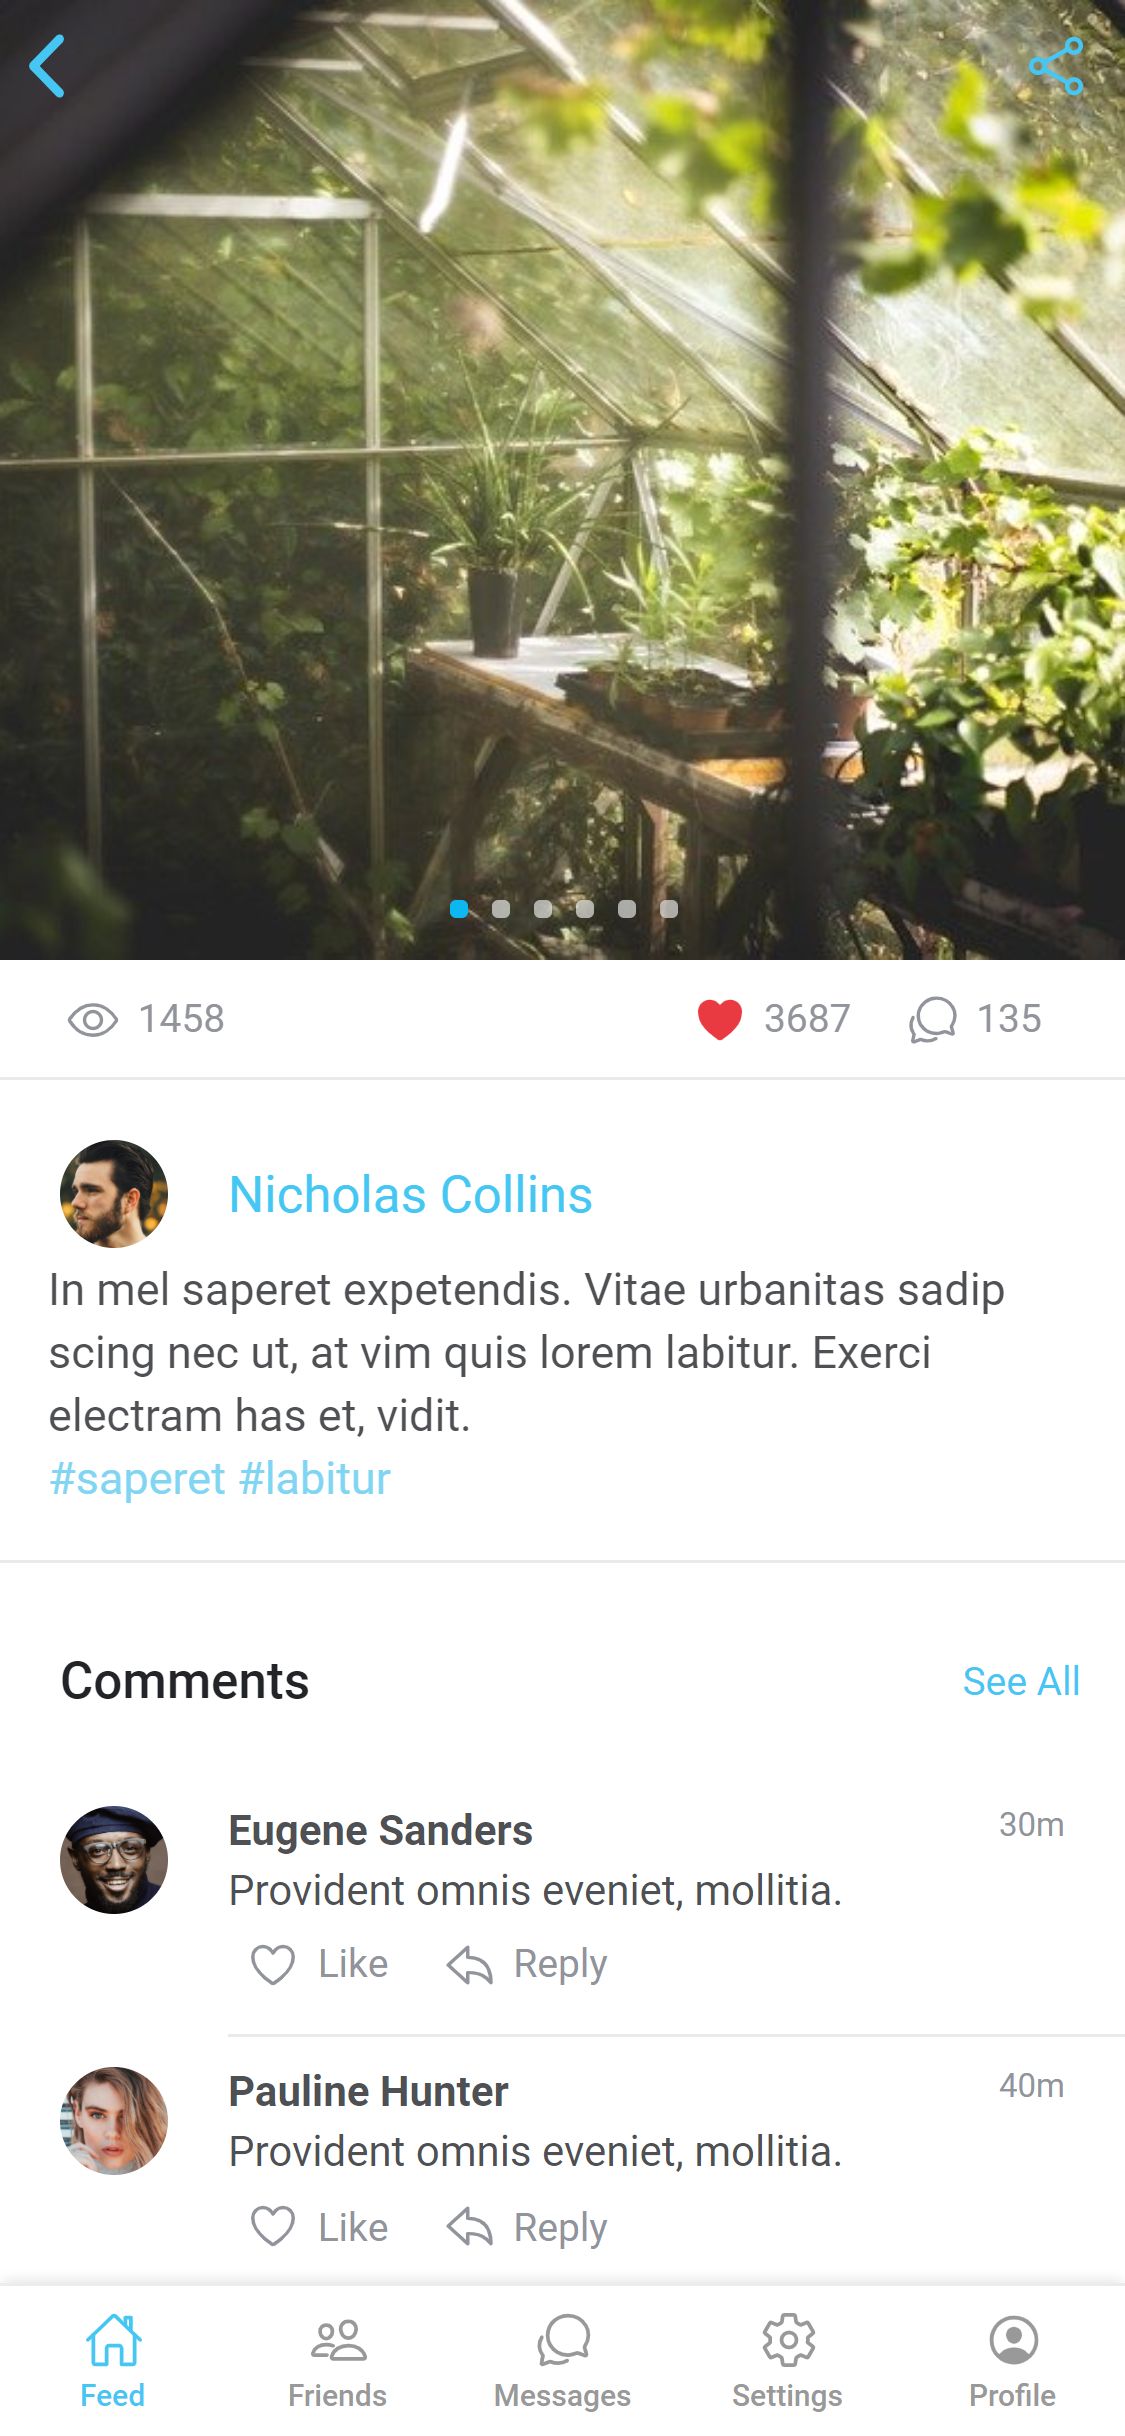Like Pauline Hunter's comment
This screenshot has height=2436, width=1125.
click(319, 2227)
